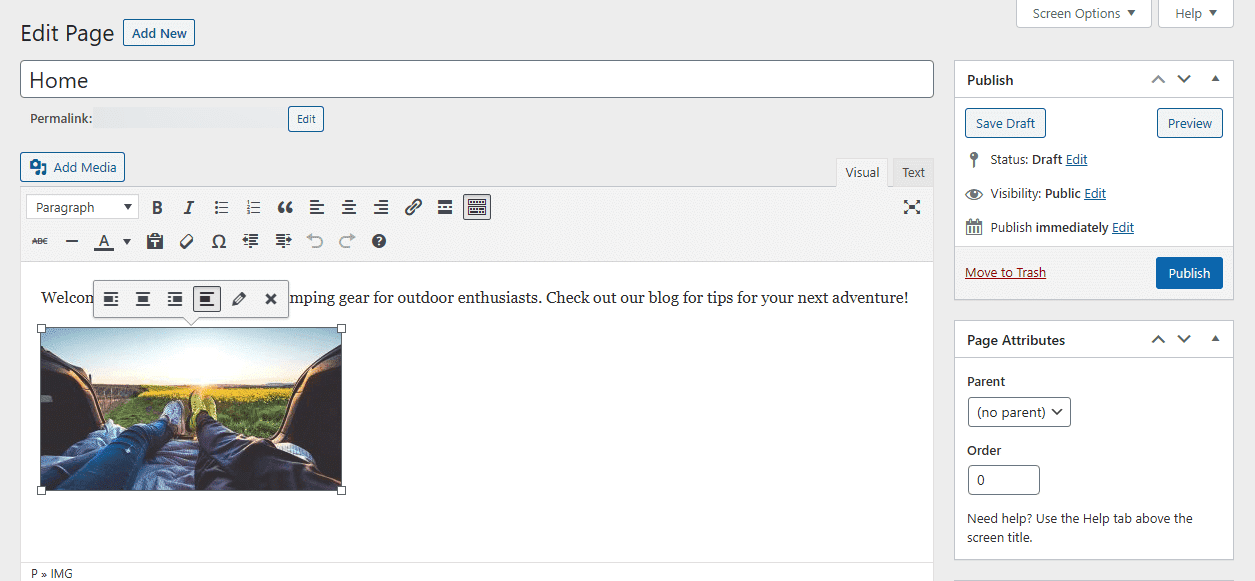Move the page to Trash

click(1005, 272)
